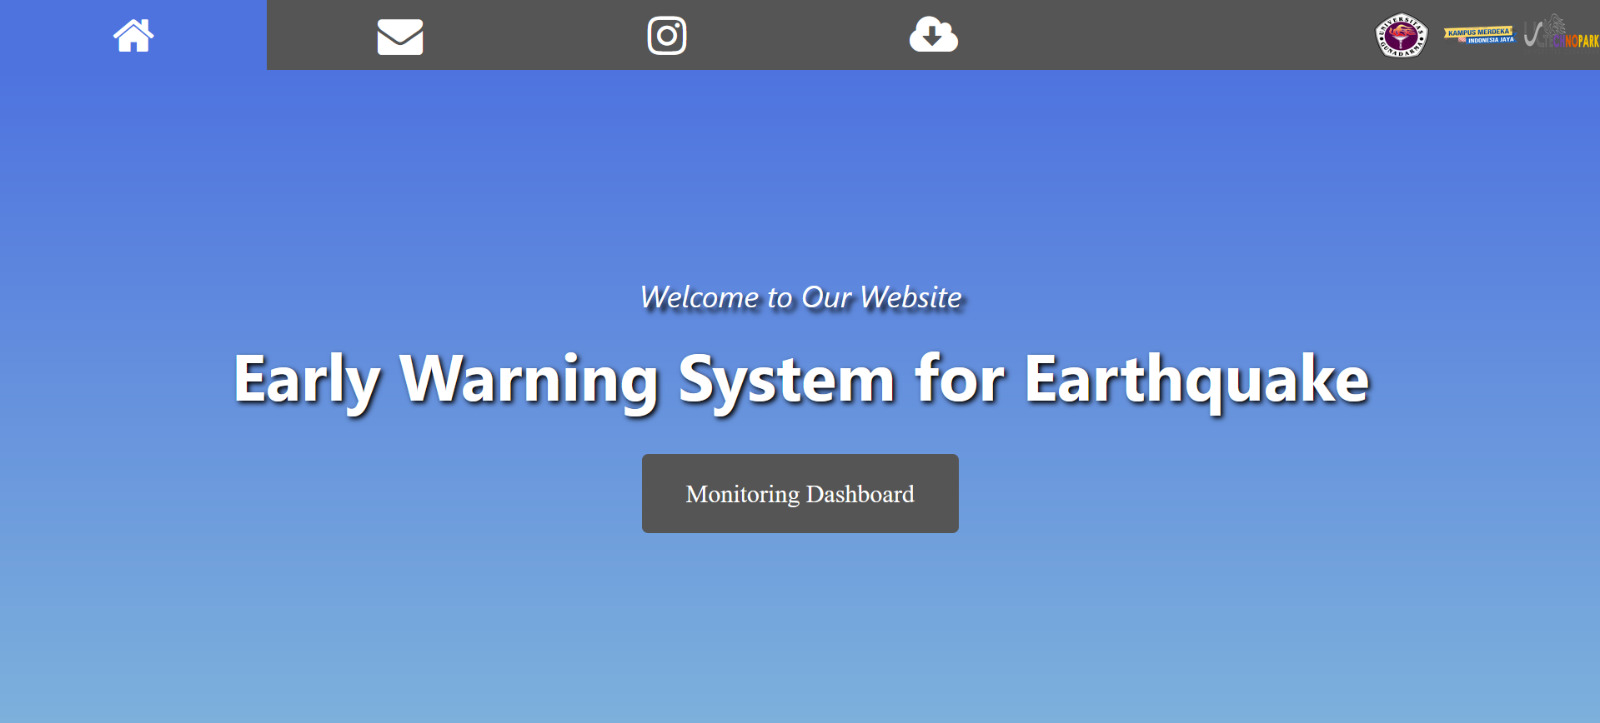Image resolution: width=1600 pixels, height=723 pixels.
Task: Click the 'Early Warning System for Earthquake' heading
Action: click(x=800, y=379)
